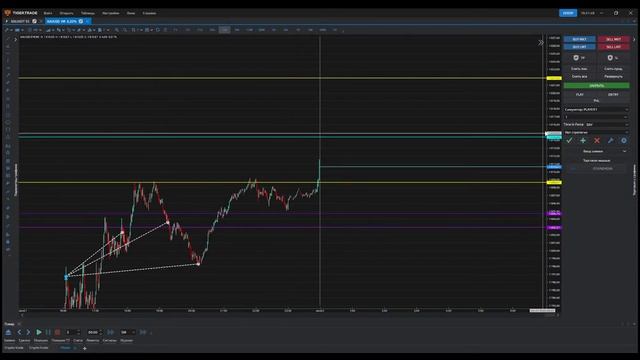Click the red X delete-strategy icon

pos(597,140)
